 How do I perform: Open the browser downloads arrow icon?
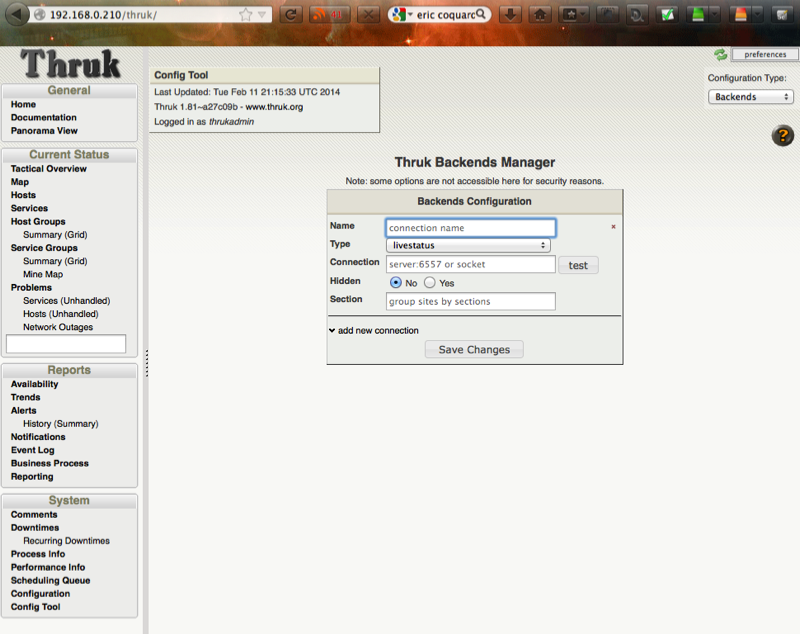click(x=510, y=15)
